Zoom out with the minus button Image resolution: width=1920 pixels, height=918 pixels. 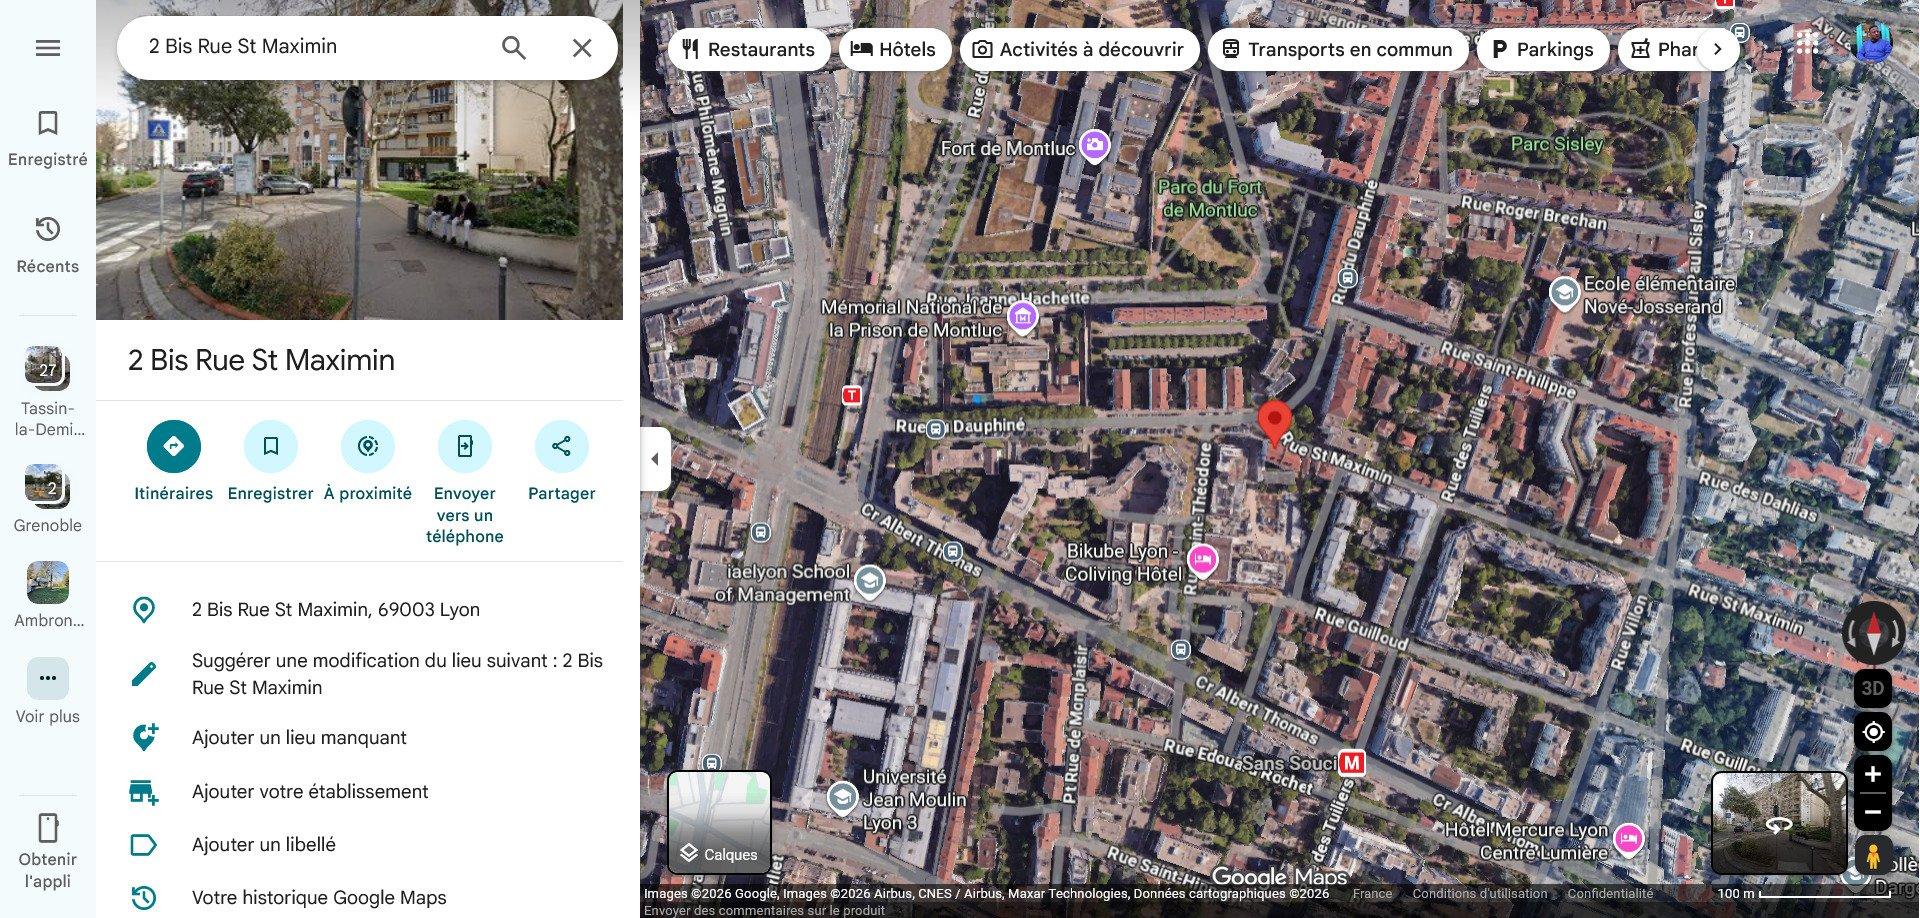pyautogui.click(x=1873, y=812)
